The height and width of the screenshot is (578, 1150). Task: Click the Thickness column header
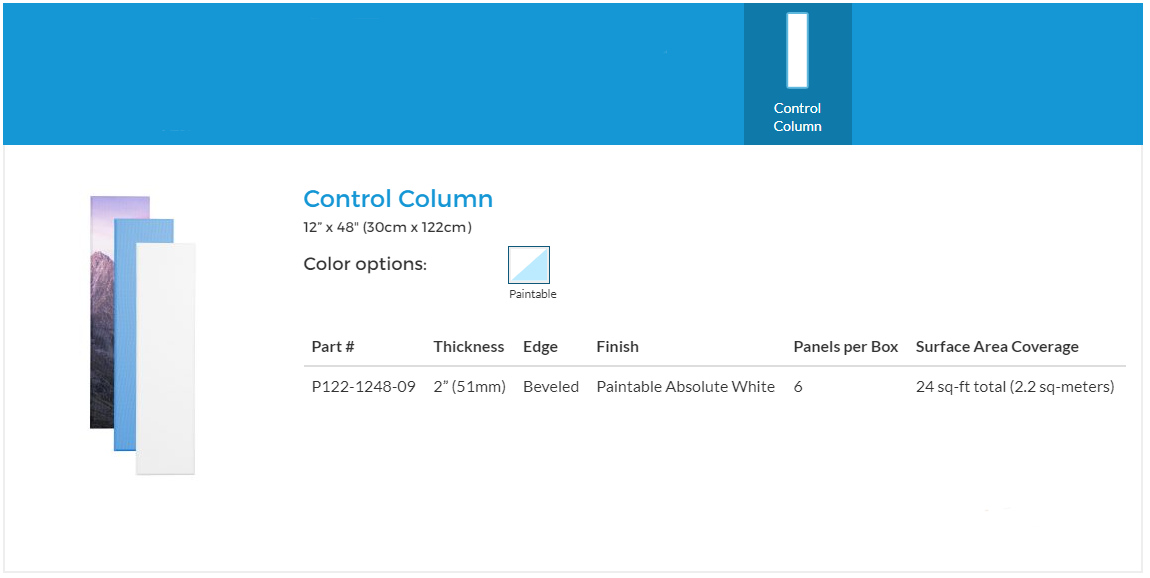pyautogui.click(x=469, y=347)
